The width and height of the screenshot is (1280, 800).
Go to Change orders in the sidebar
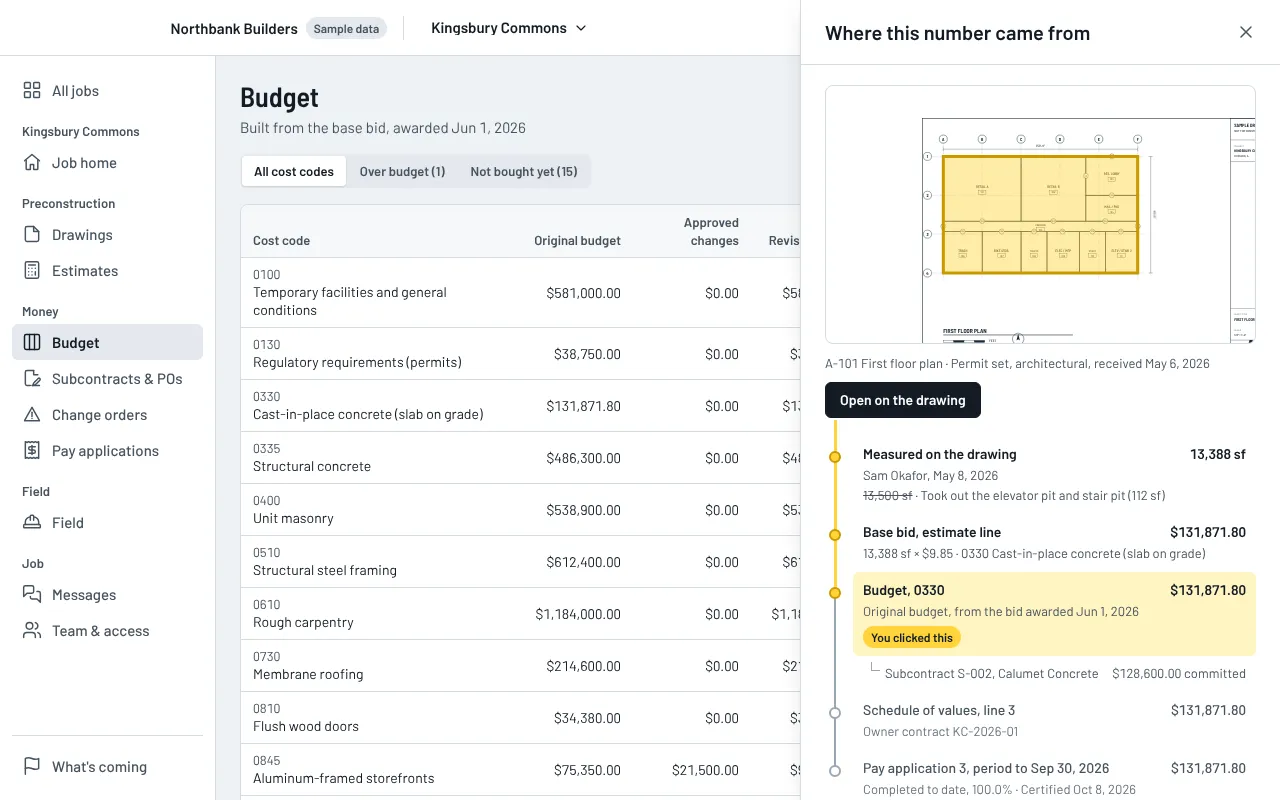pyautogui.click(x=107, y=415)
